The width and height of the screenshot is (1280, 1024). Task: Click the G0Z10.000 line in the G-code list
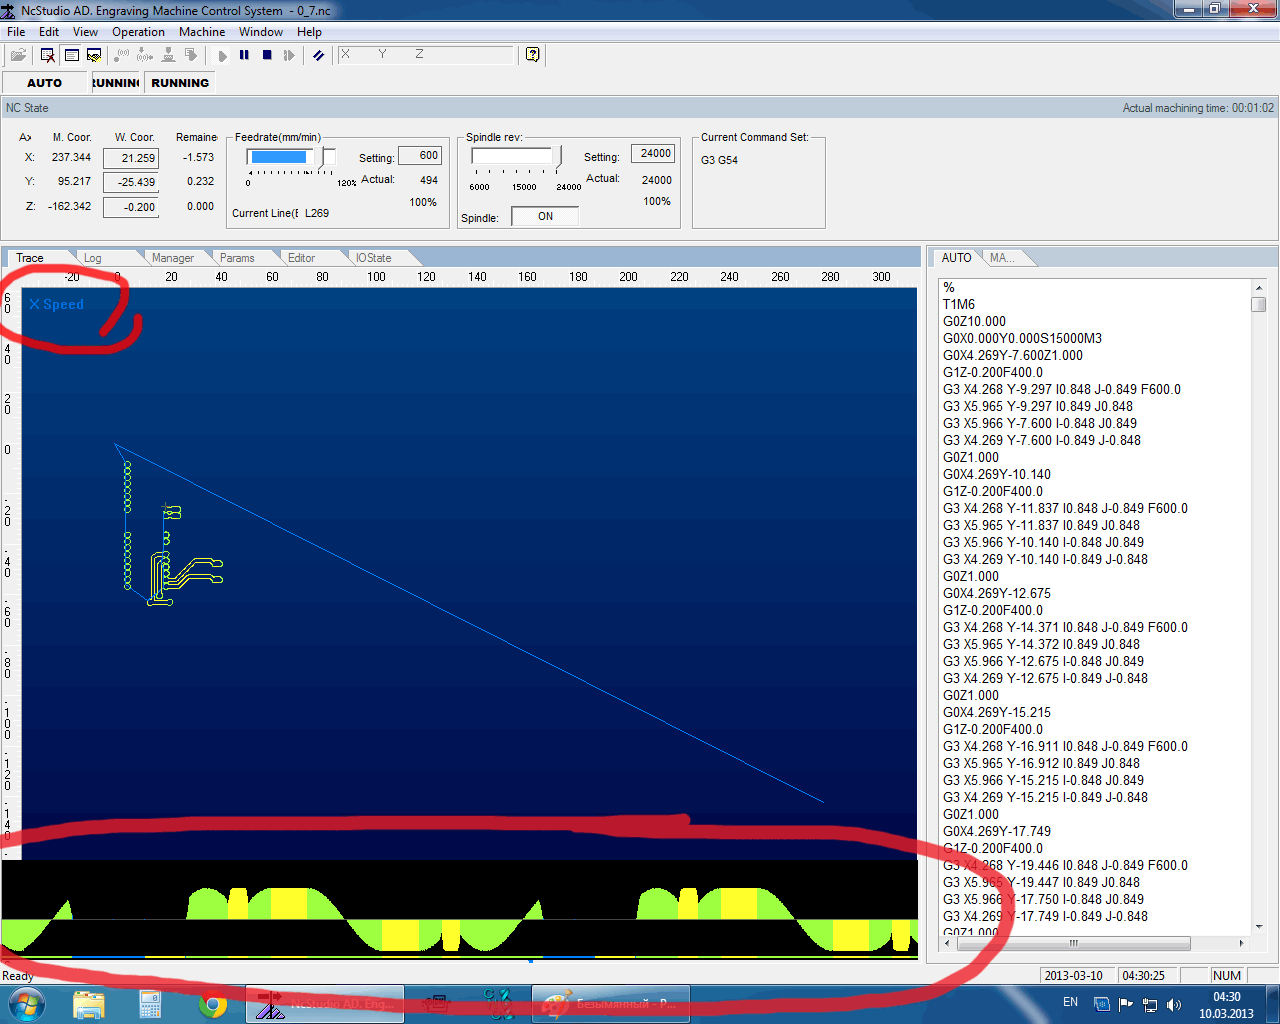point(975,321)
